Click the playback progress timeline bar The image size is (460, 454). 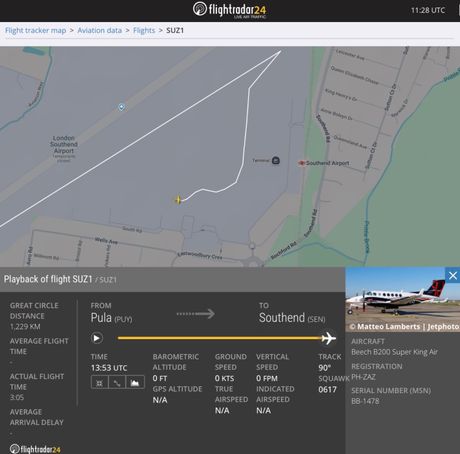click(220, 338)
